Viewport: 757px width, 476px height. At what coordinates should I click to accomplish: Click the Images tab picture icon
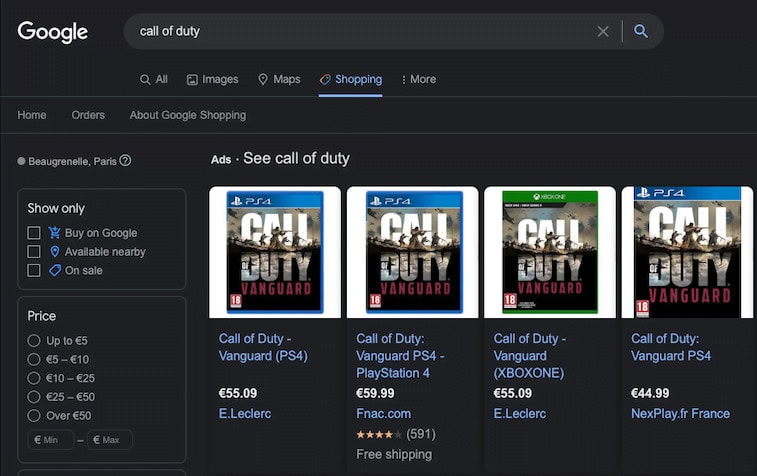pos(192,80)
